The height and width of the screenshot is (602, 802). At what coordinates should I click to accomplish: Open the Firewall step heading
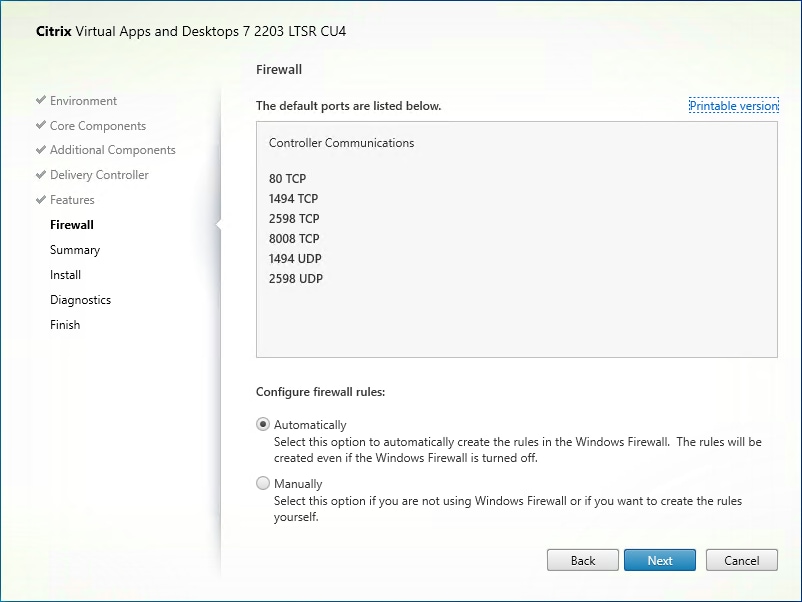coord(278,69)
